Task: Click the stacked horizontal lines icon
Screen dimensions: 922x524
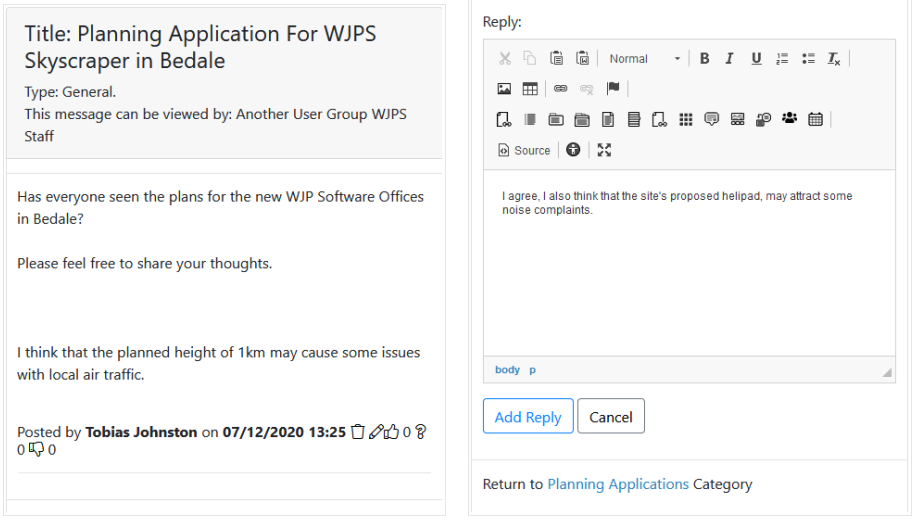Action: click(634, 120)
